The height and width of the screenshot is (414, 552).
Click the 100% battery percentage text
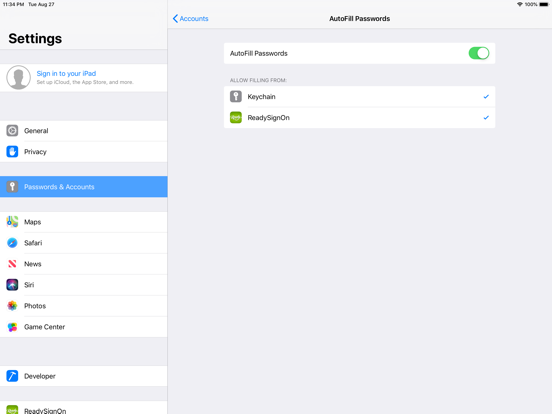click(531, 4)
